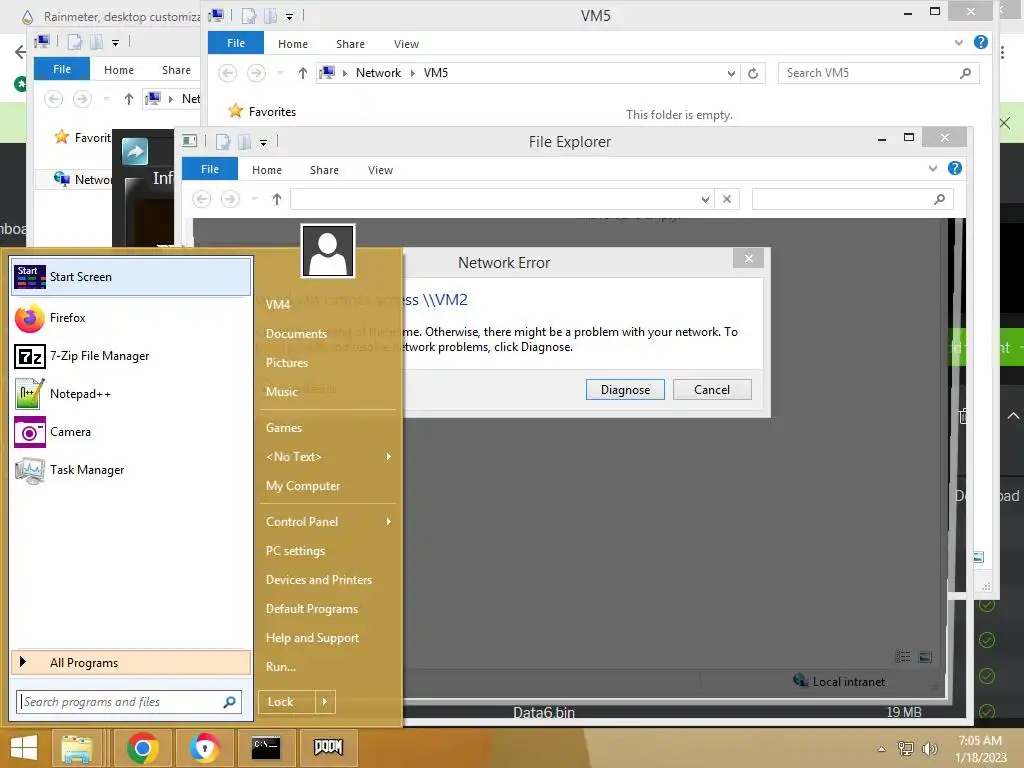Viewport: 1024px width, 768px height.
Task: Click the user account picture
Action: coord(328,251)
